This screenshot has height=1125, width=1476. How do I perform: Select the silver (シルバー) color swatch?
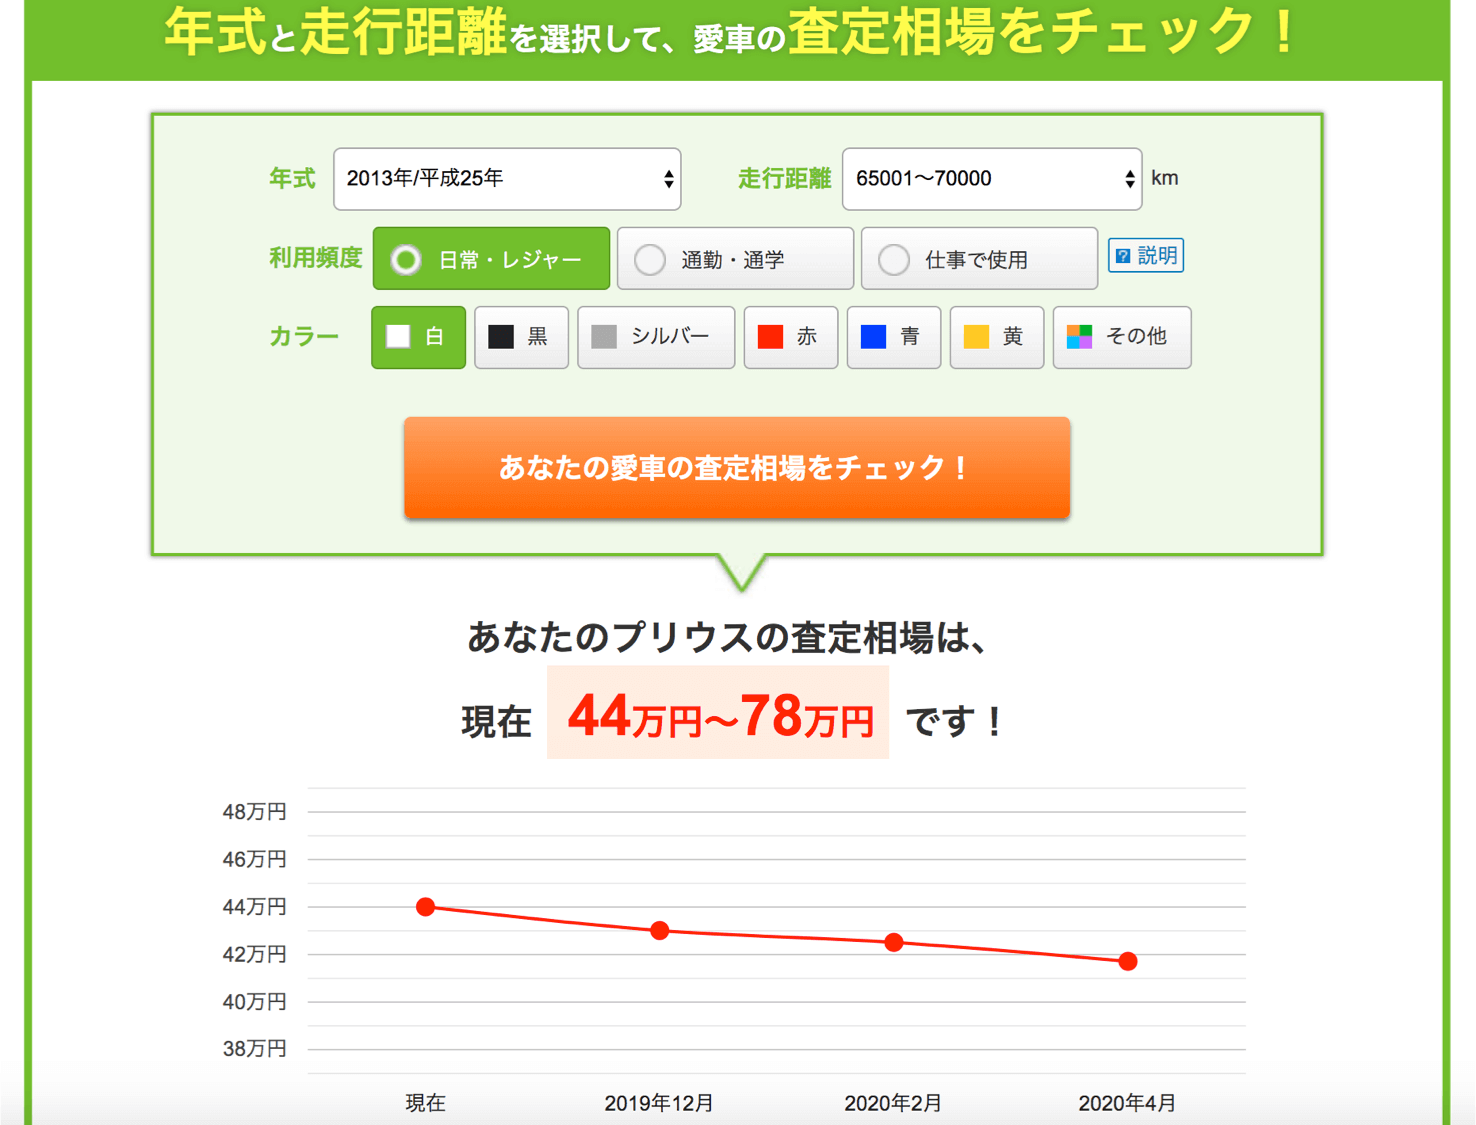point(655,337)
